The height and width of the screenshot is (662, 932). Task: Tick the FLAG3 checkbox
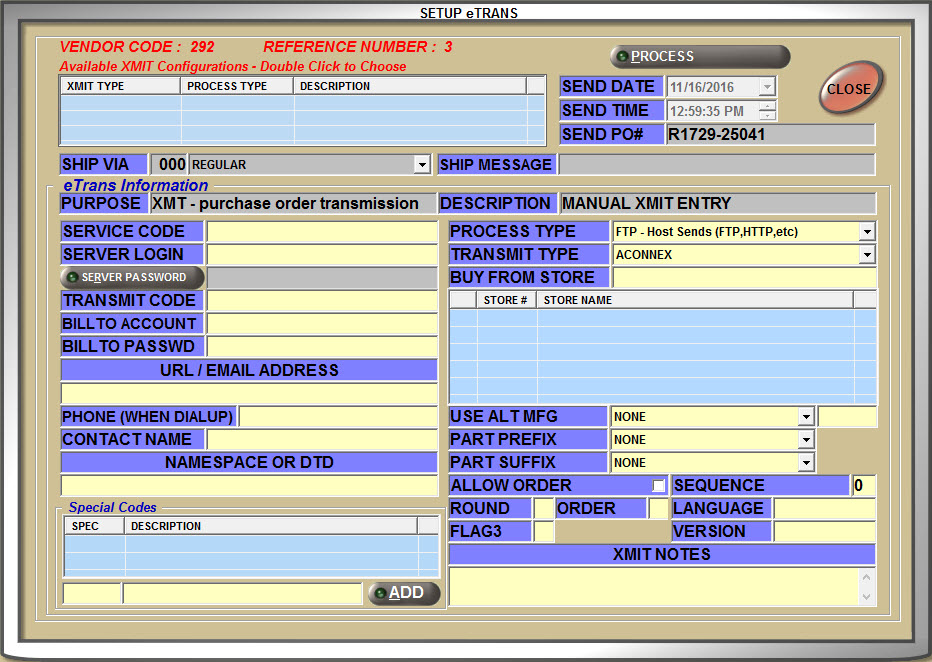click(x=542, y=532)
